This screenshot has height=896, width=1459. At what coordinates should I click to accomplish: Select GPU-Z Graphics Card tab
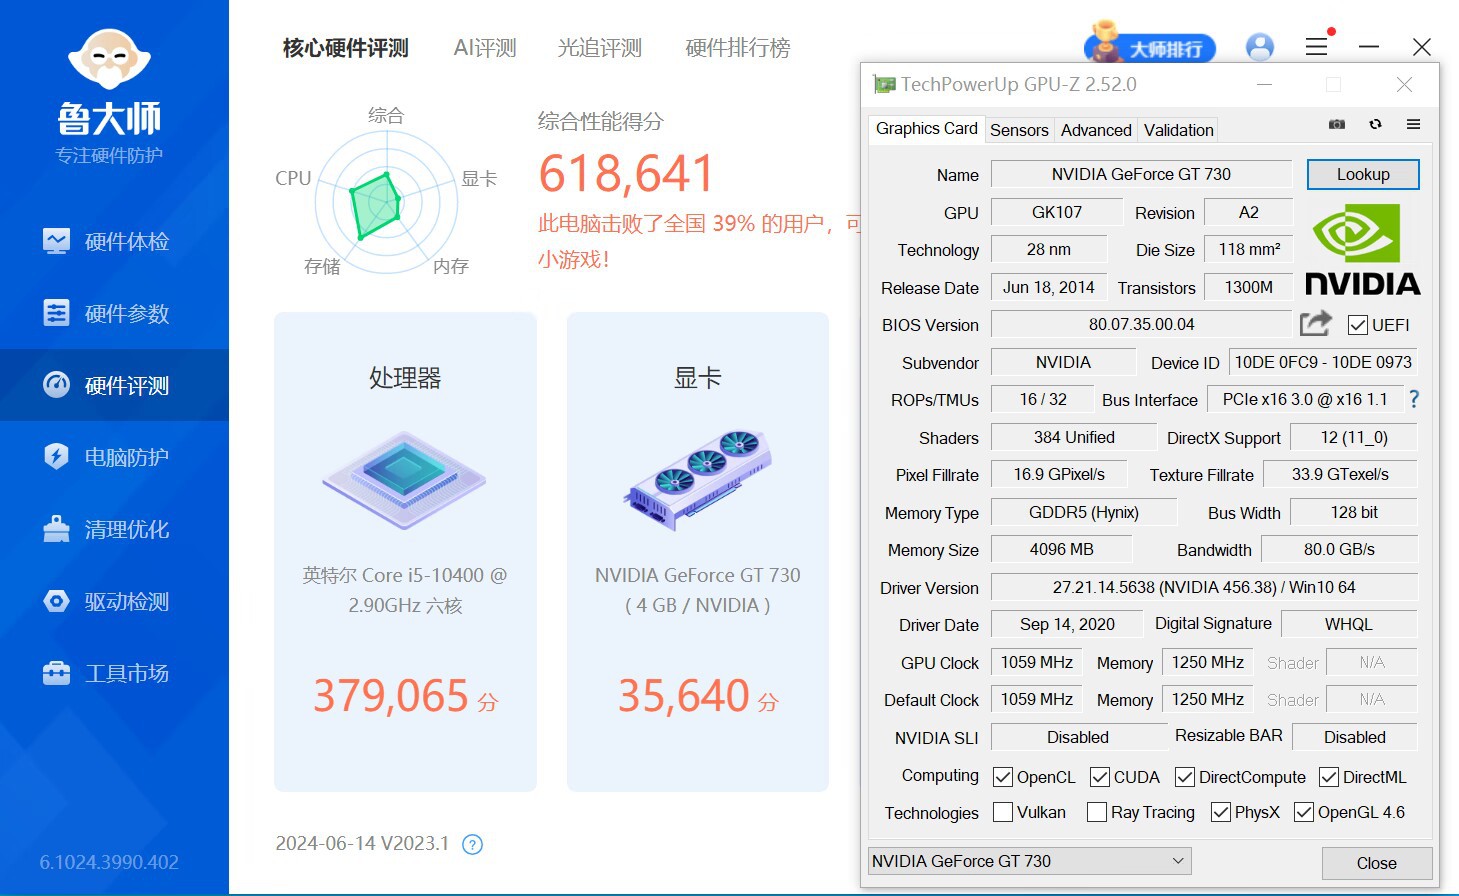coord(926,129)
